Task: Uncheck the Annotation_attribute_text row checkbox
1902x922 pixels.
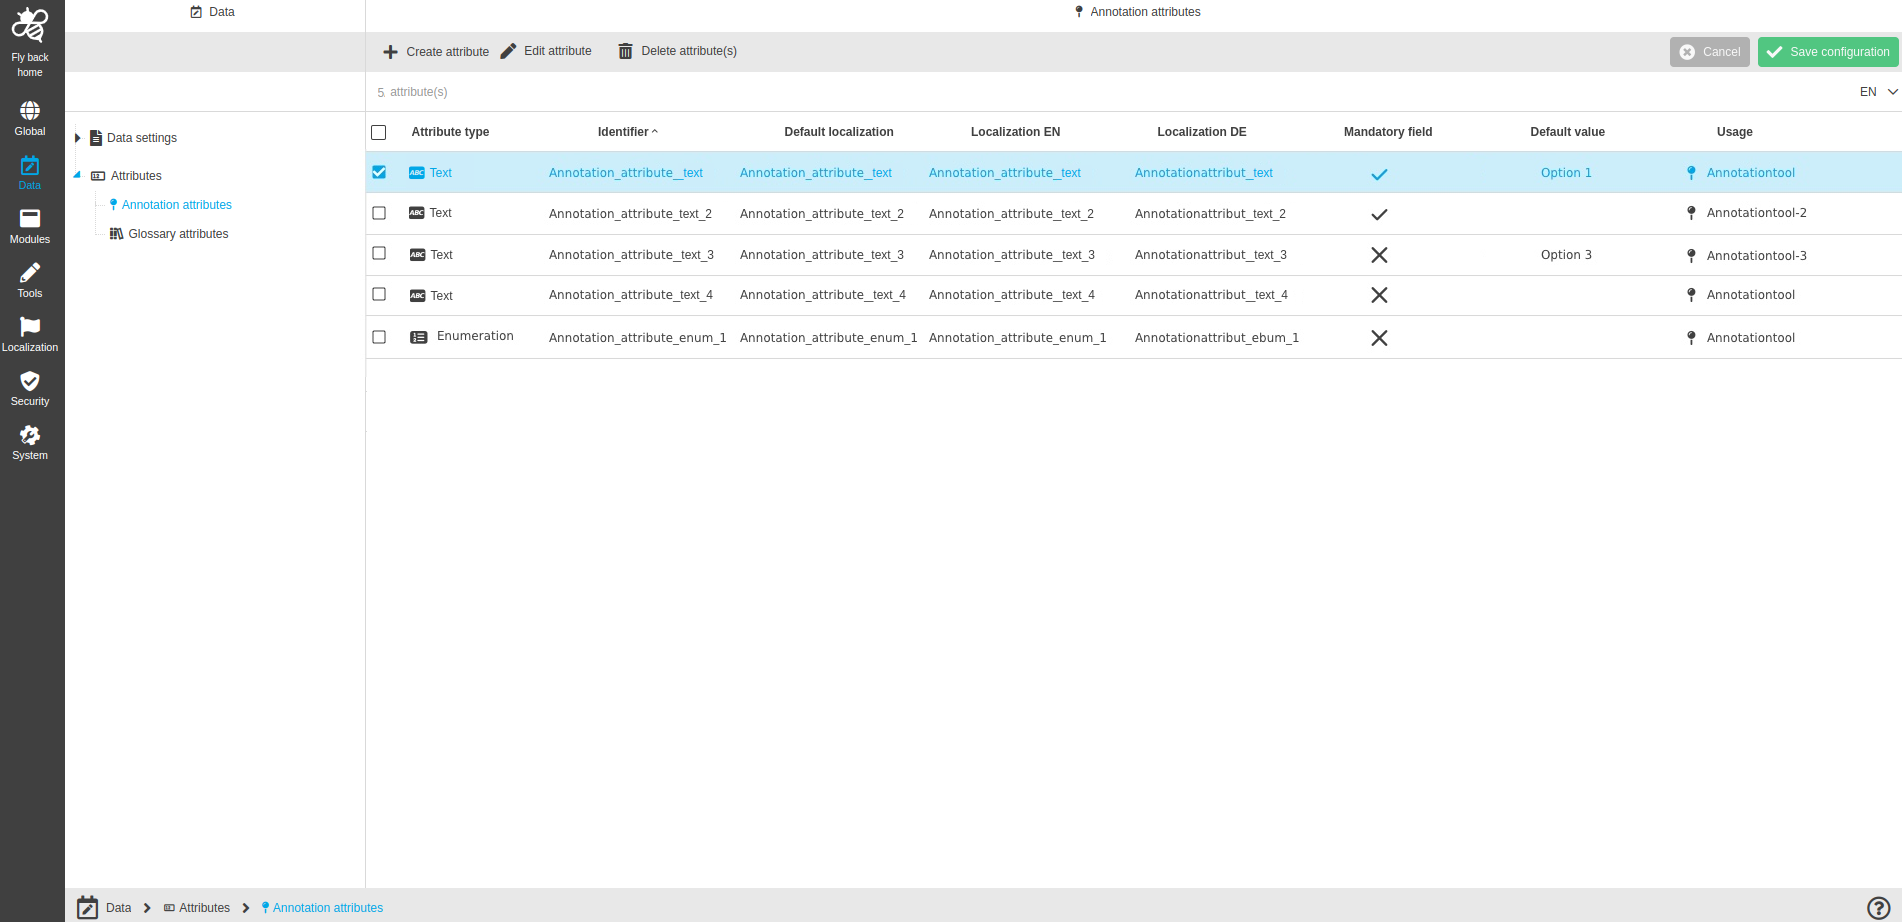Action: (379, 172)
